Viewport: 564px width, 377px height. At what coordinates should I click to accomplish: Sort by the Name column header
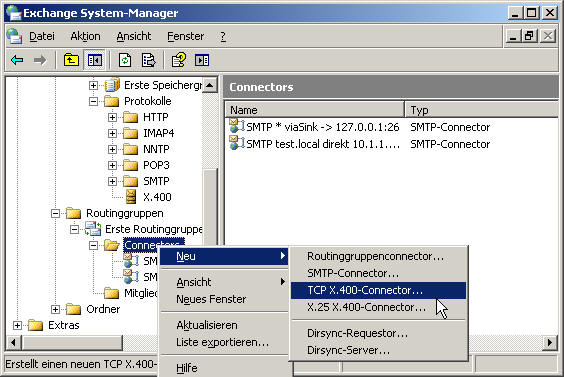pos(314,110)
